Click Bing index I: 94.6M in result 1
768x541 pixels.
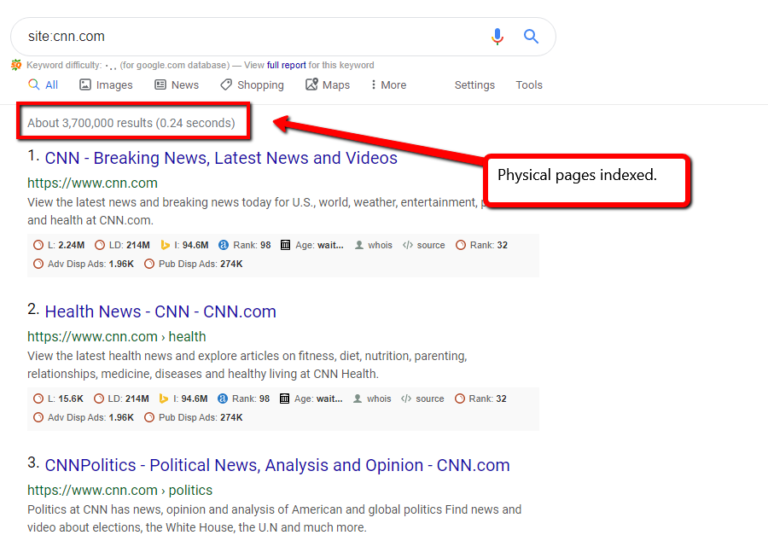[184, 245]
